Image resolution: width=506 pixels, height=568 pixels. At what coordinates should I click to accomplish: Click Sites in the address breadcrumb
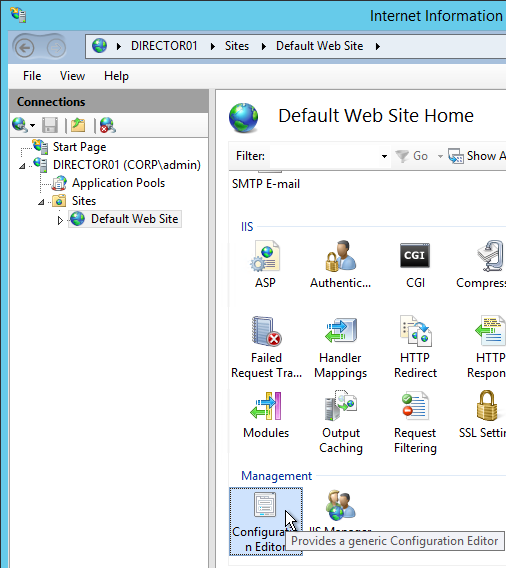(237, 46)
